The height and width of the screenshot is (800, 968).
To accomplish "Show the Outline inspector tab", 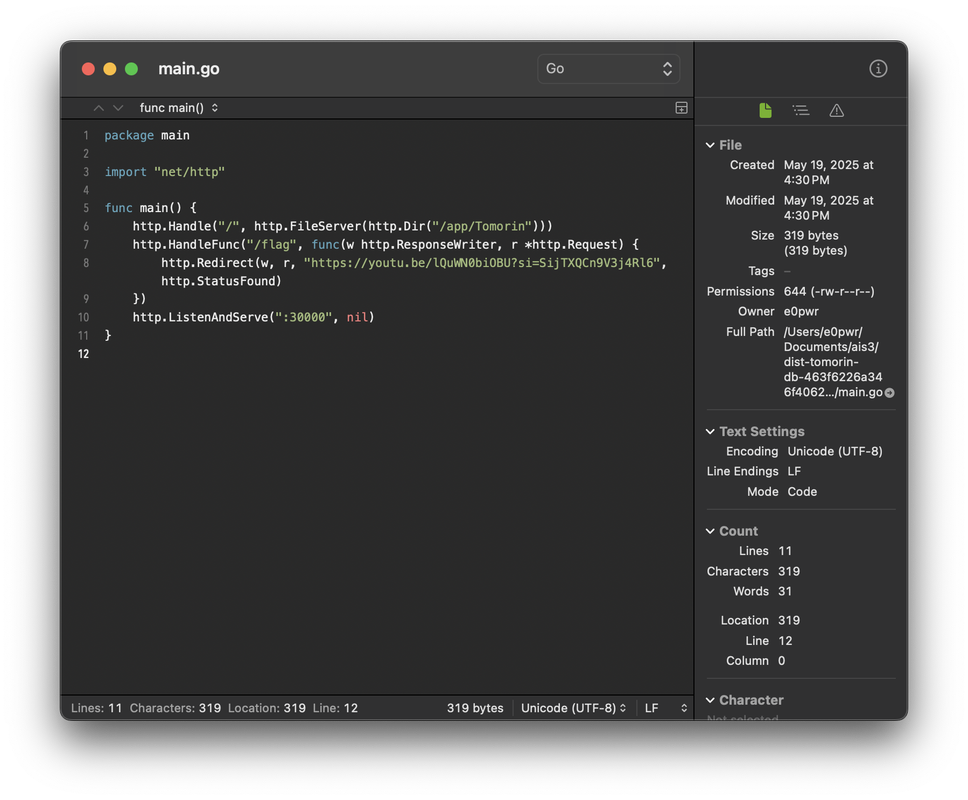I will click(801, 110).
